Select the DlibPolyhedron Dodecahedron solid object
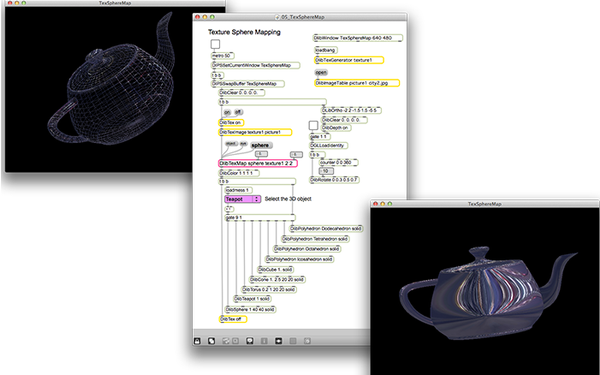This screenshot has height=375, width=600. [326, 228]
